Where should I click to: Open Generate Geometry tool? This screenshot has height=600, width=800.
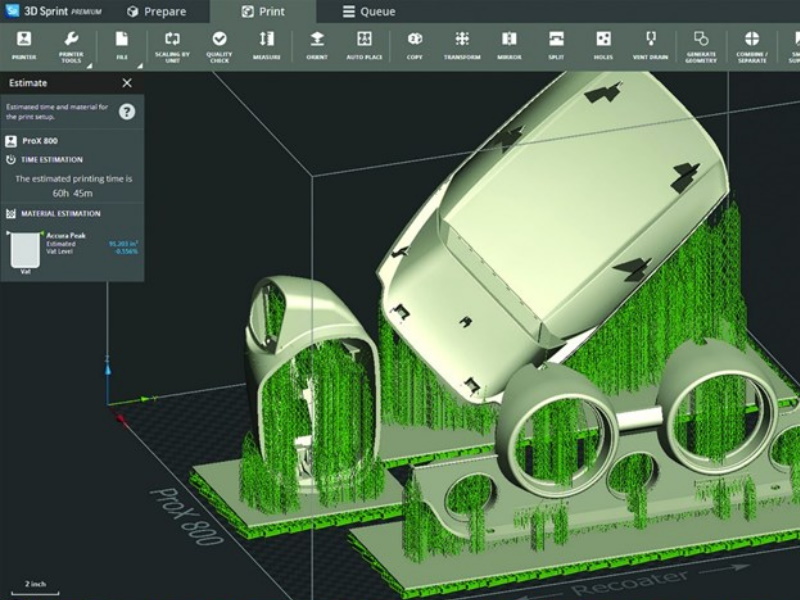[701, 46]
